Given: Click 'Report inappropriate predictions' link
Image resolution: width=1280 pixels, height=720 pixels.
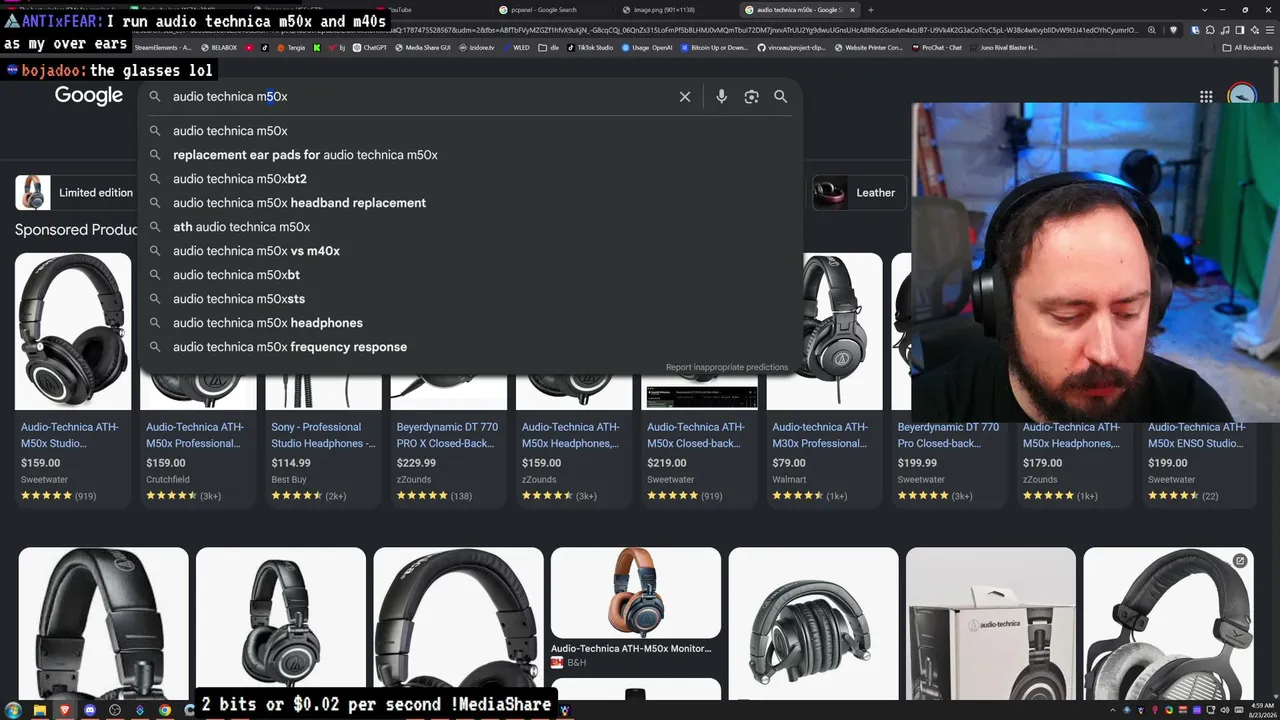Looking at the screenshot, I should 727,367.
